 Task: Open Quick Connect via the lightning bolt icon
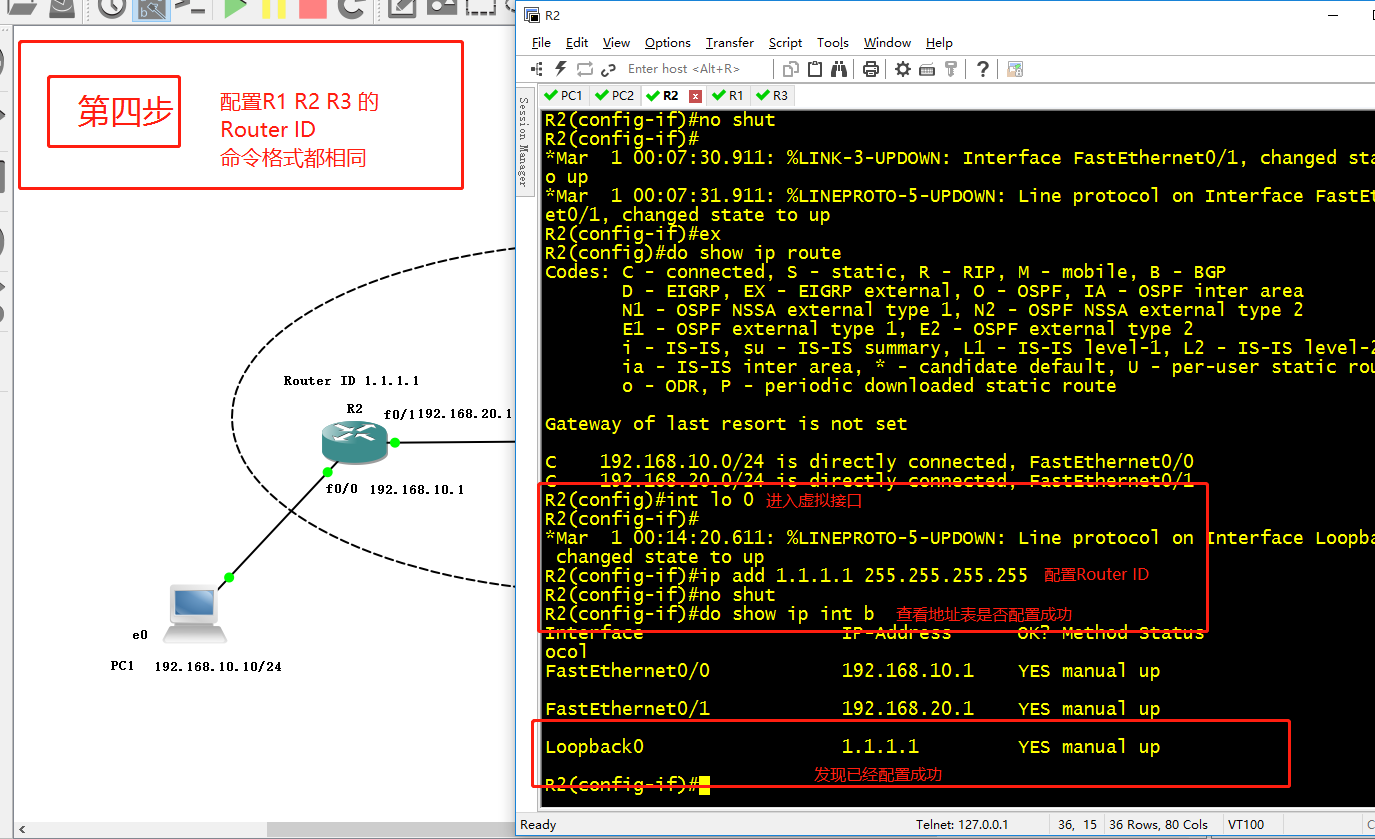(x=560, y=68)
